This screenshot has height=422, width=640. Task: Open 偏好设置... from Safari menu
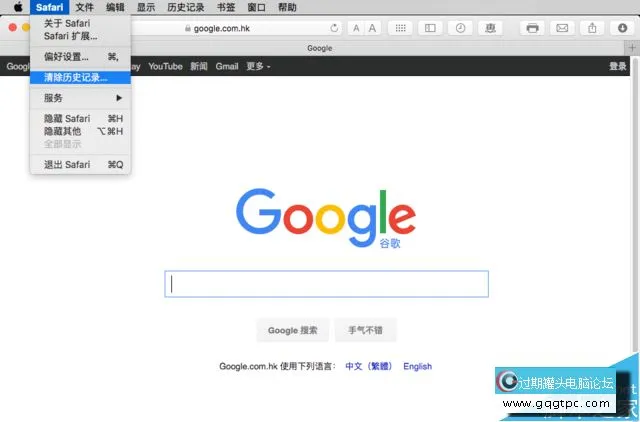tap(80, 57)
